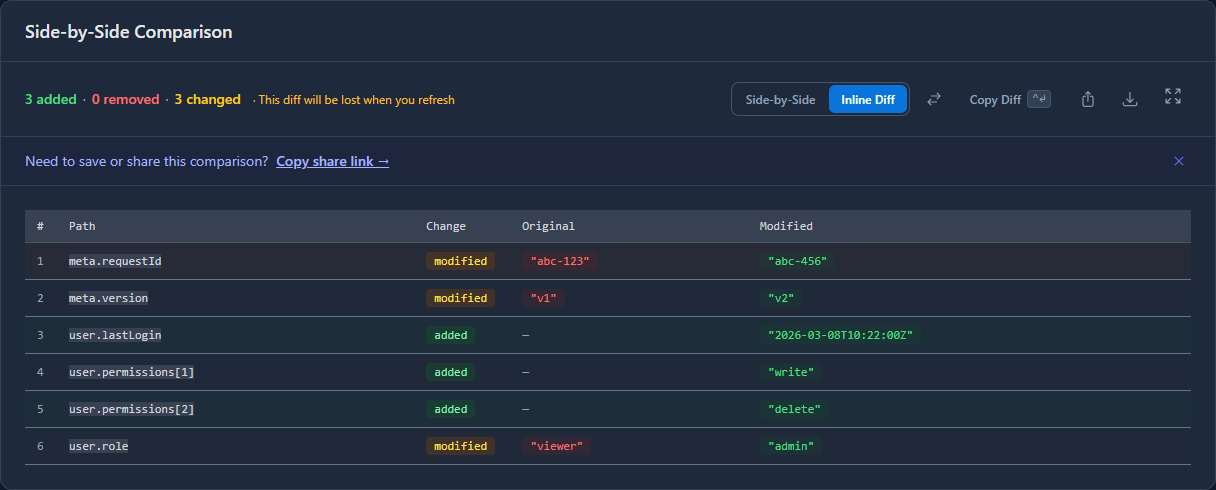This screenshot has width=1216, height=490.
Task: Click original value "viewer"
Action: click(x=556, y=446)
